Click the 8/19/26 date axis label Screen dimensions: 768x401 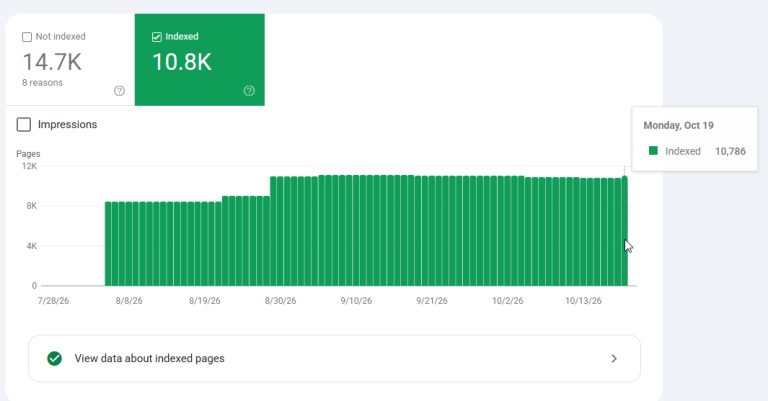coord(205,301)
